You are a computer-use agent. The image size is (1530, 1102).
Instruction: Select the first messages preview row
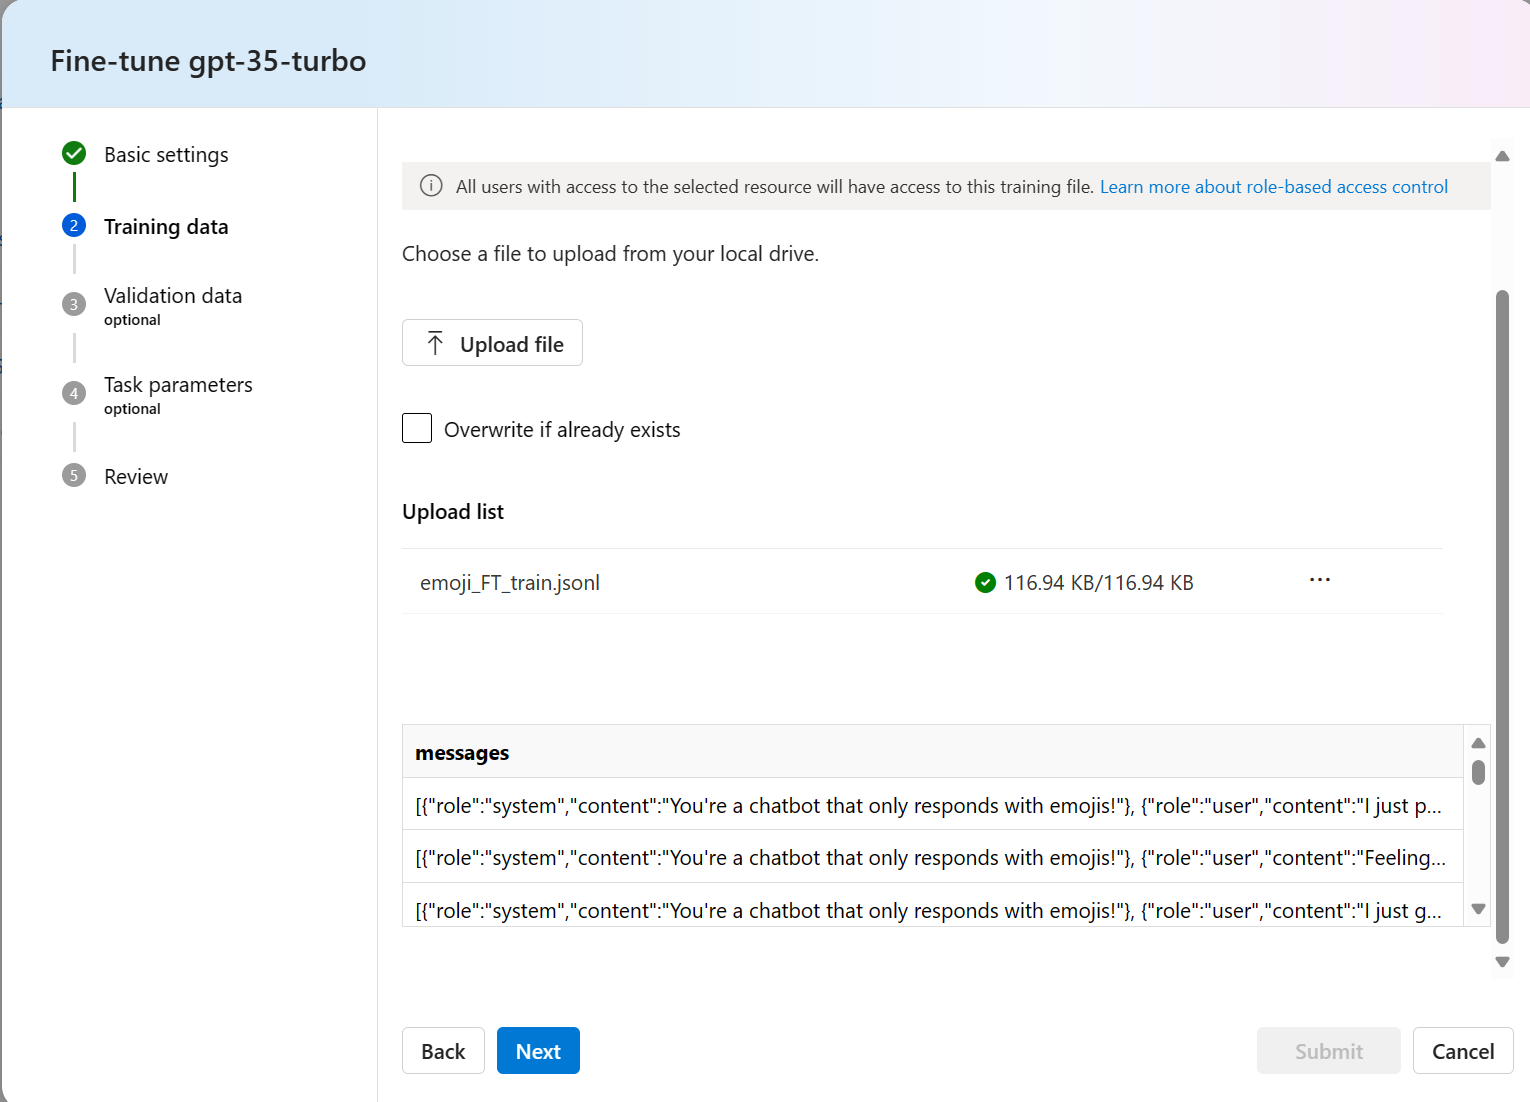[930, 806]
